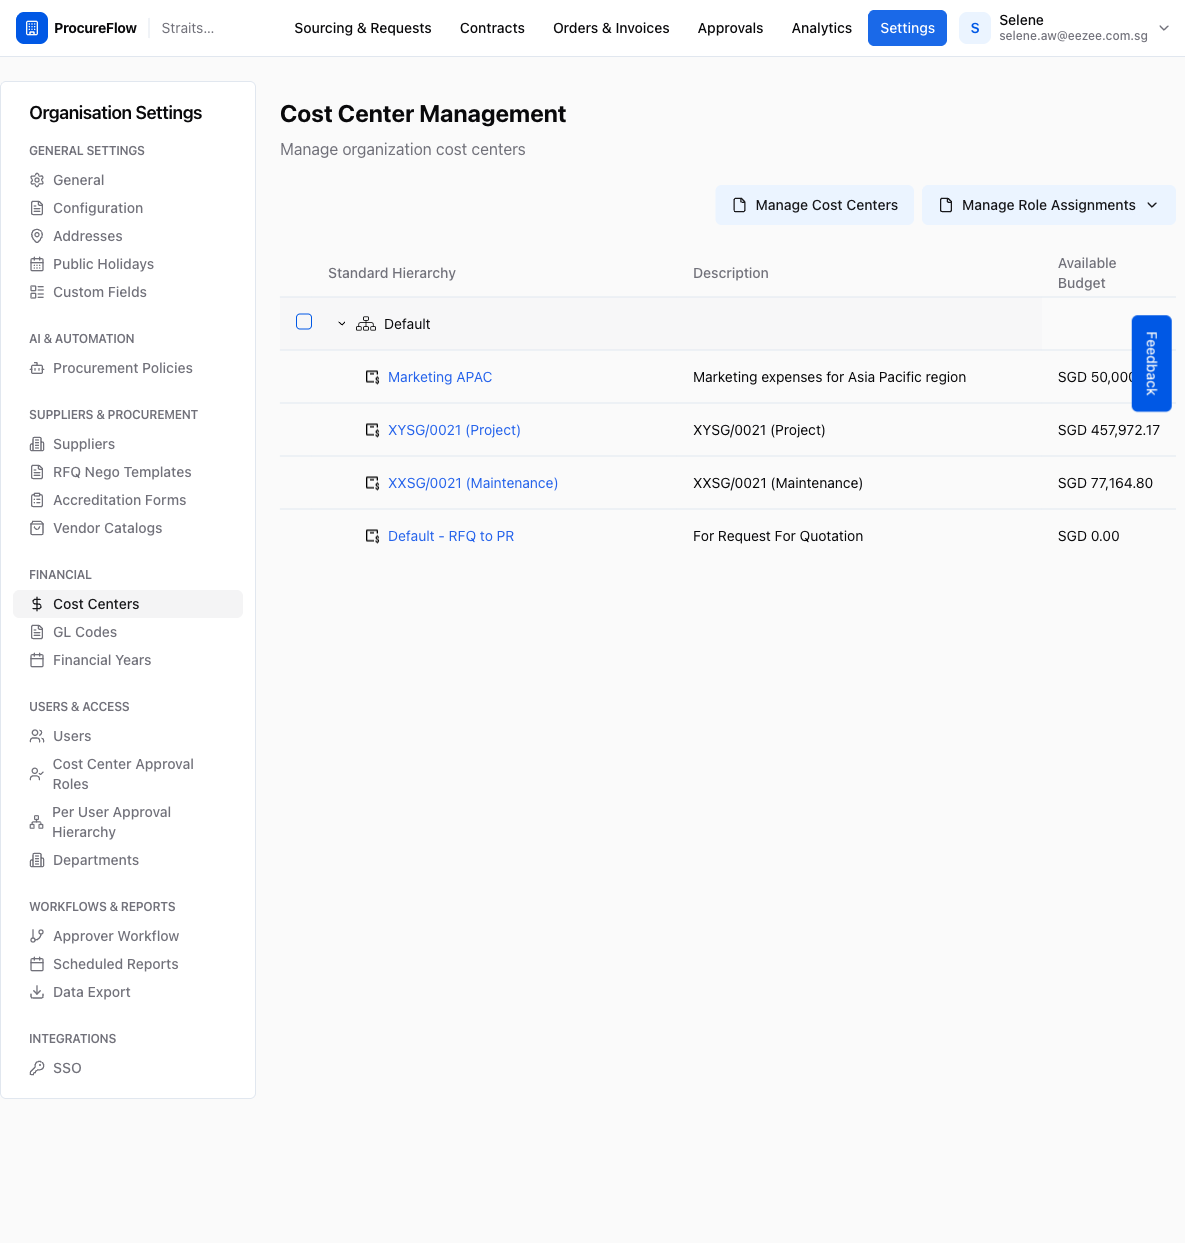Click the Accreditation Forms clipboard icon

tap(37, 500)
